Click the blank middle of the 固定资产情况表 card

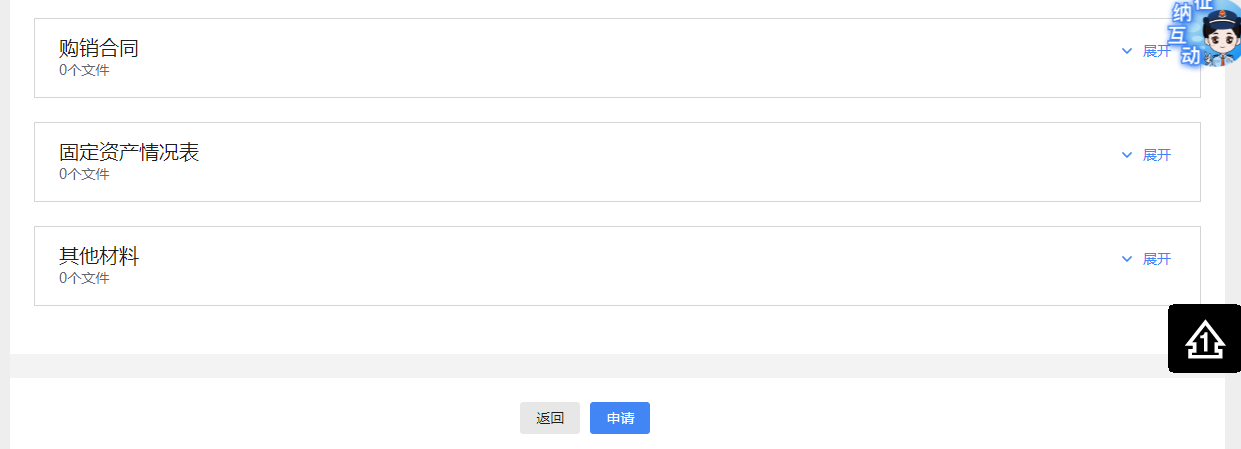click(x=617, y=162)
